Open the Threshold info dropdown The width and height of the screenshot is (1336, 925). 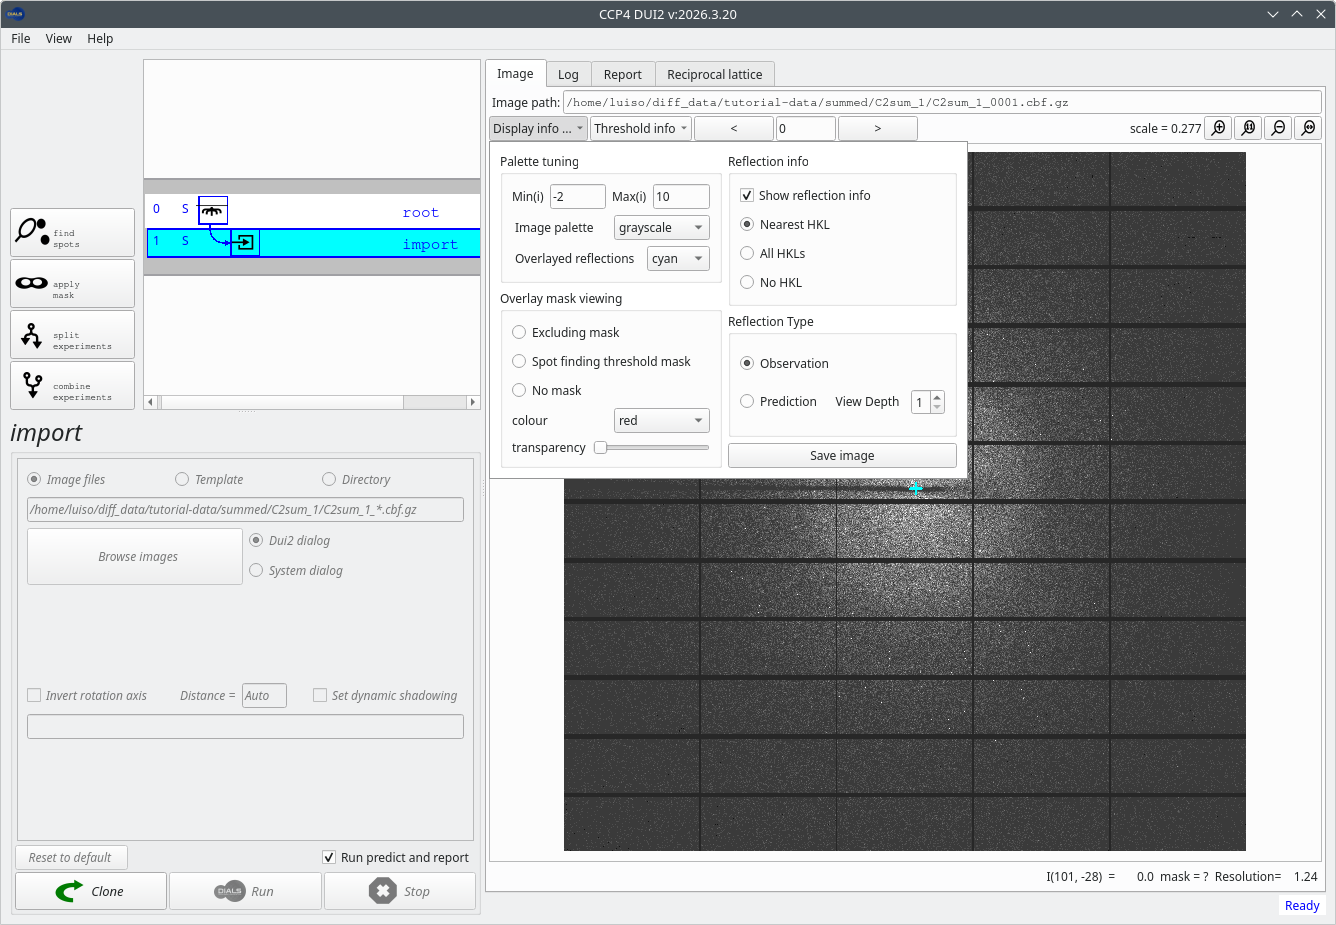click(641, 128)
